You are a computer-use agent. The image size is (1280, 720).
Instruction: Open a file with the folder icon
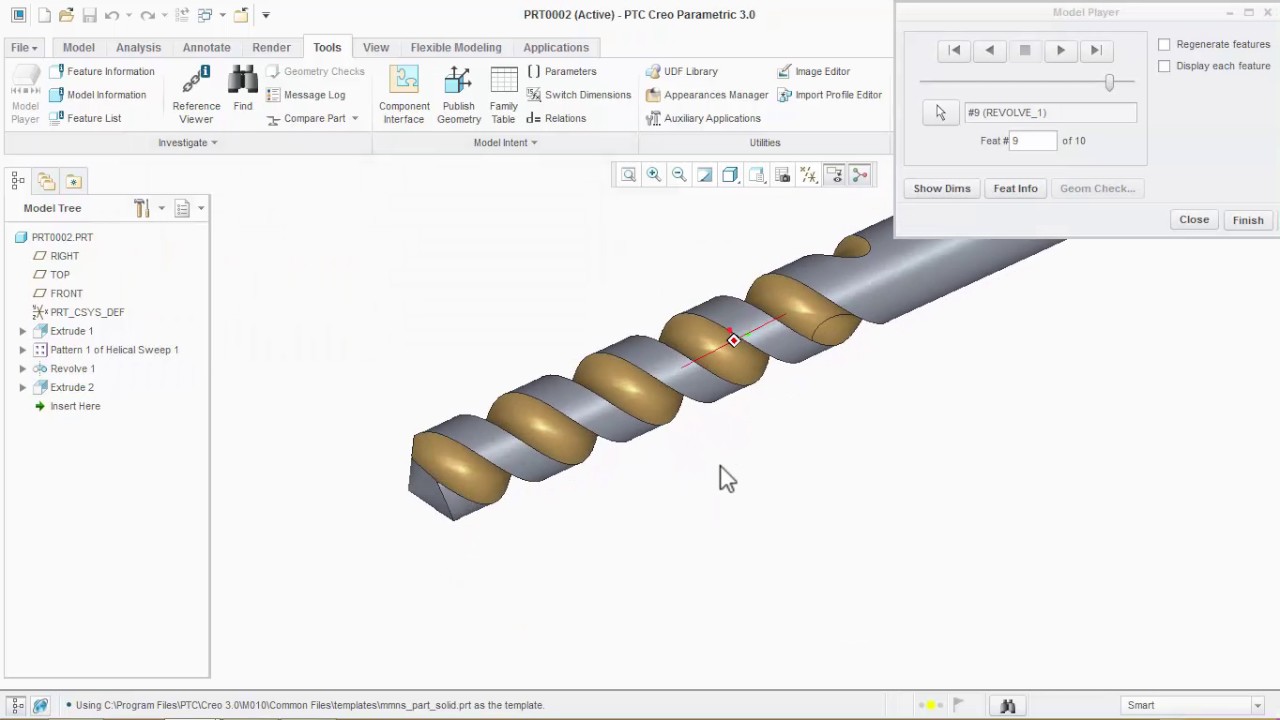click(x=66, y=15)
